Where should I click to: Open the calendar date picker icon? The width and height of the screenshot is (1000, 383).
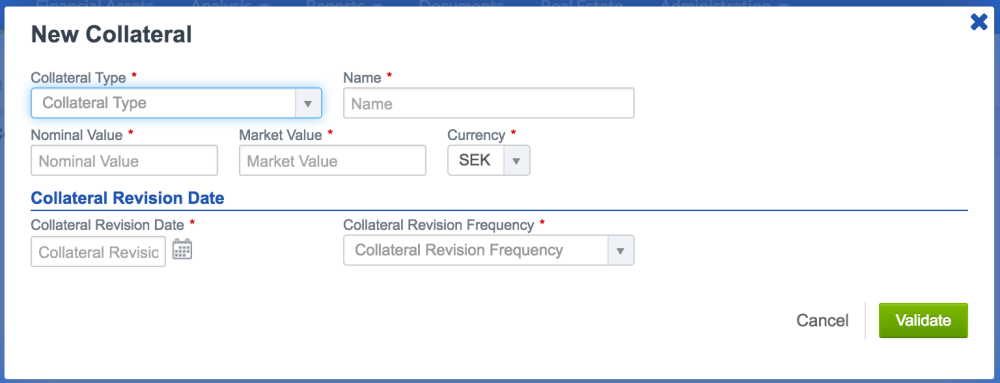(x=182, y=249)
